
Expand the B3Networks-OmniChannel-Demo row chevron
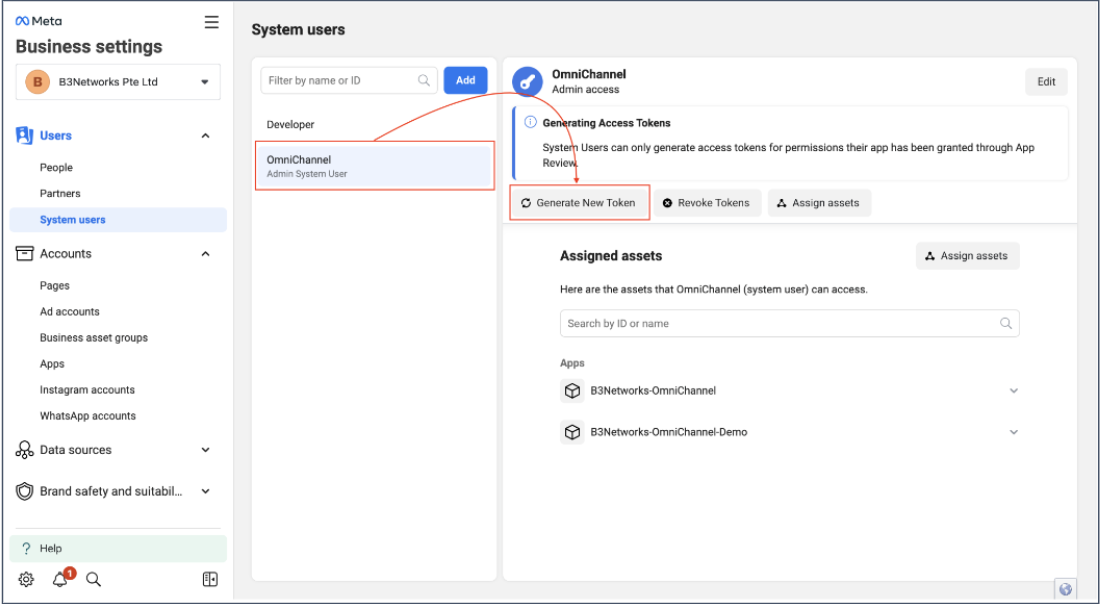click(x=1014, y=432)
